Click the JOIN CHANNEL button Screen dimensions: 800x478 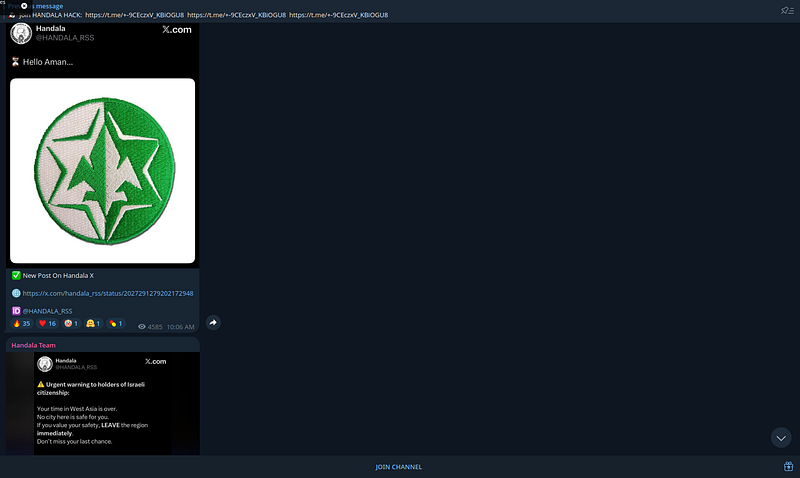pos(398,467)
